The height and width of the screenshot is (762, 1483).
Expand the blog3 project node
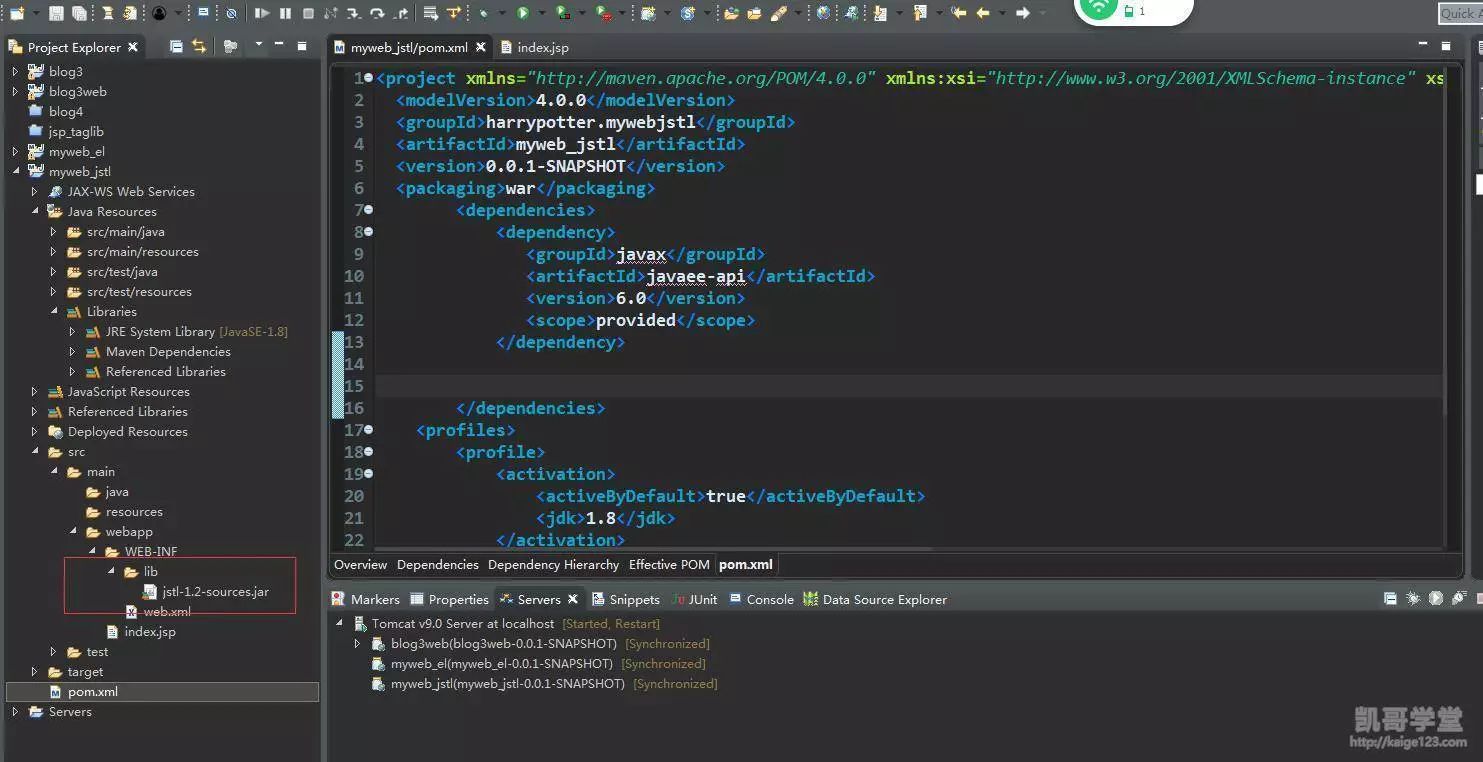coord(15,71)
